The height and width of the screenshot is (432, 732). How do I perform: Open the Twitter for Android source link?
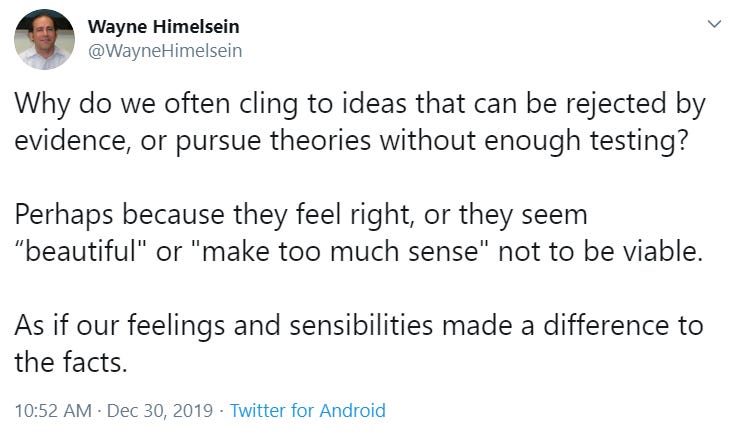[x=308, y=411]
